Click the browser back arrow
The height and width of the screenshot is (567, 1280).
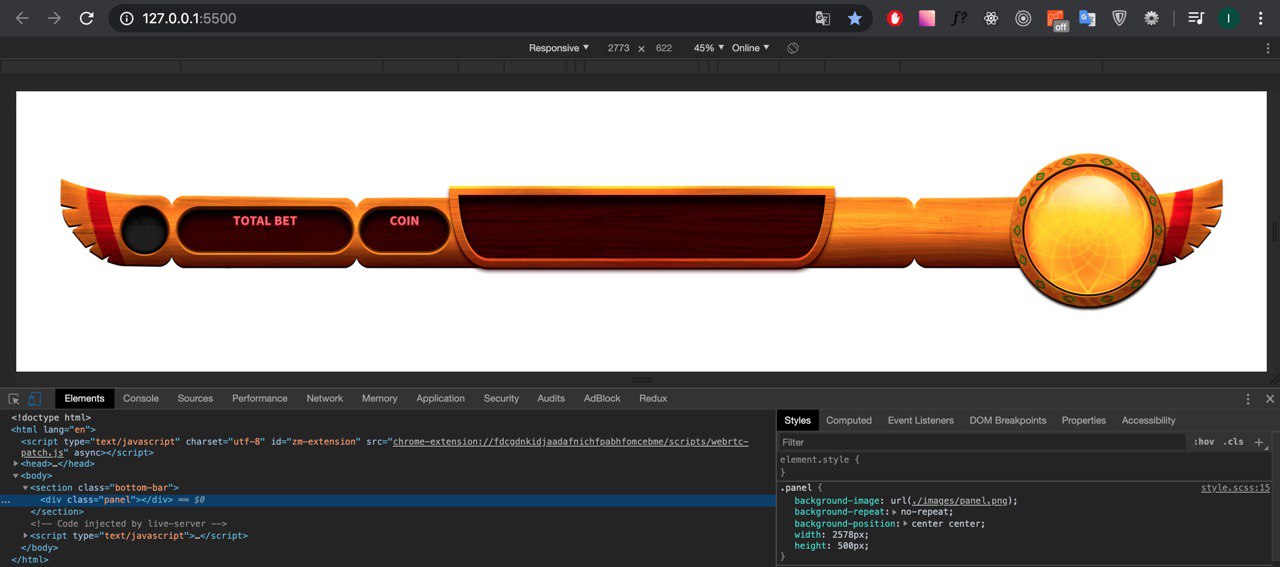pos(22,18)
